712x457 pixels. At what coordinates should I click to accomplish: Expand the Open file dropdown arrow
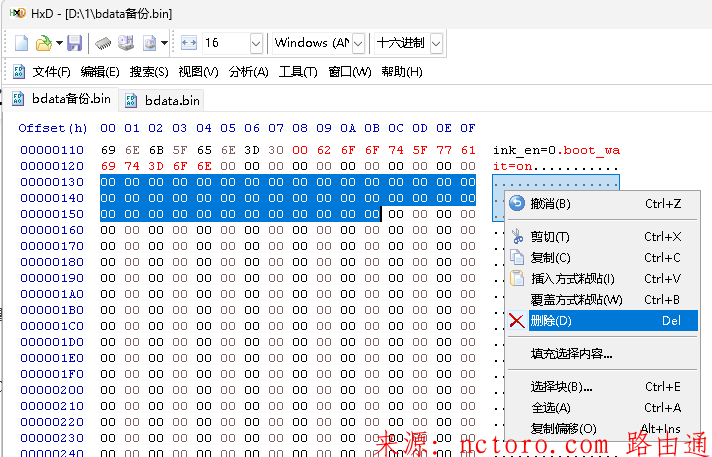coord(59,43)
